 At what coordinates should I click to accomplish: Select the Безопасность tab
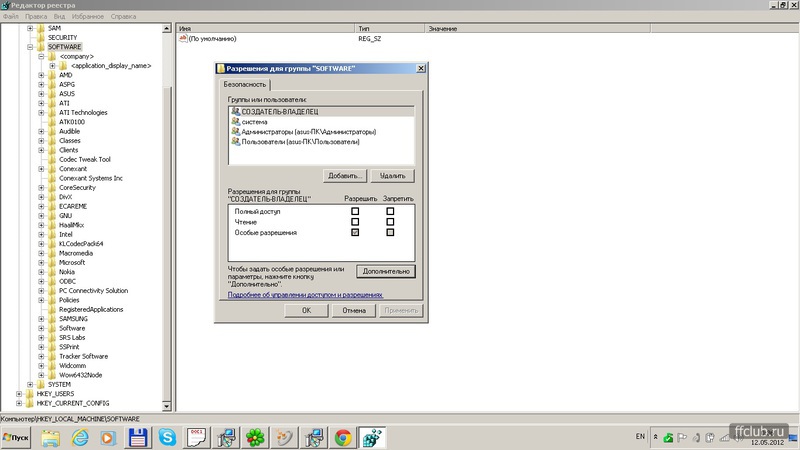pyautogui.click(x=245, y=84)
